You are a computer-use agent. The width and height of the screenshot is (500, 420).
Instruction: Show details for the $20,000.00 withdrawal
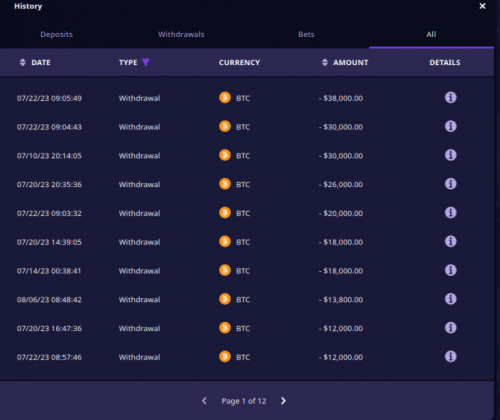point(451,213)
